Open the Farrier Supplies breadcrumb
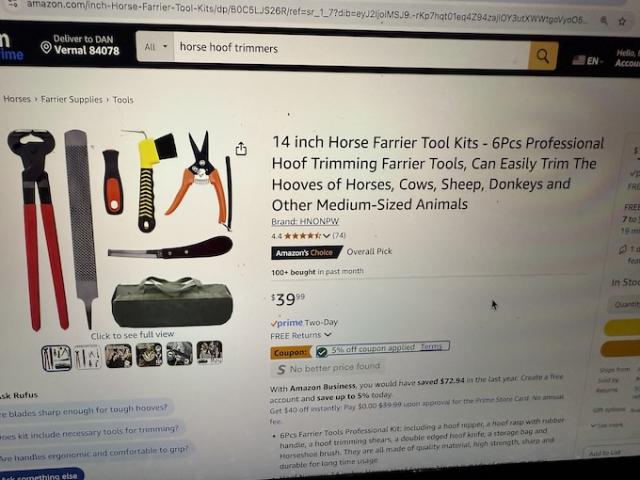This screenshot has height=480, width=640. 72,100
